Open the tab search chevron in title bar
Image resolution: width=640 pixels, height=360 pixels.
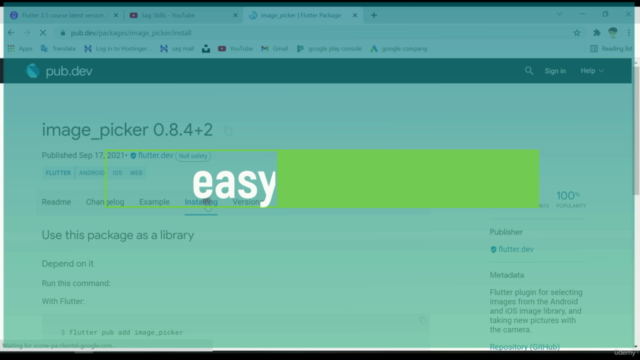(560, 14)
